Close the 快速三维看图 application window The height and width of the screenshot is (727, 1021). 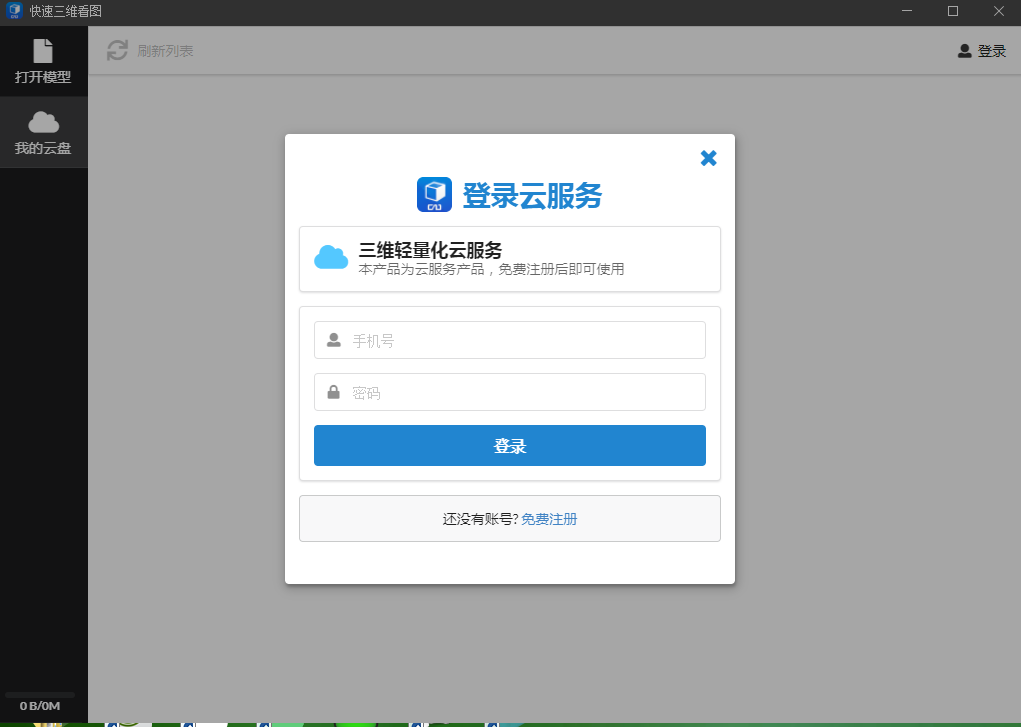998,11
